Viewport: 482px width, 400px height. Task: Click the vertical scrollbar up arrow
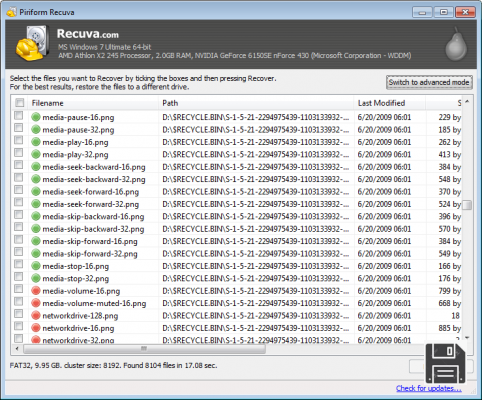click(467, 102)
